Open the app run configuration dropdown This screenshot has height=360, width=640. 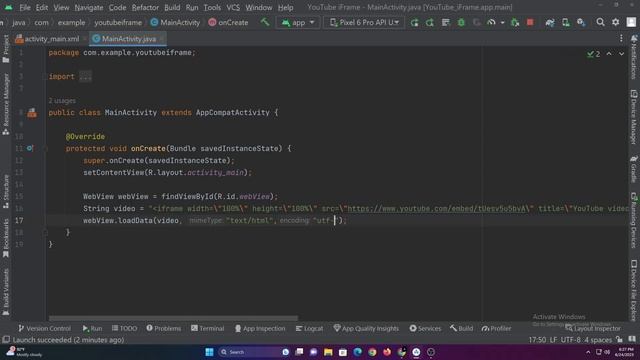pos(298,22)
